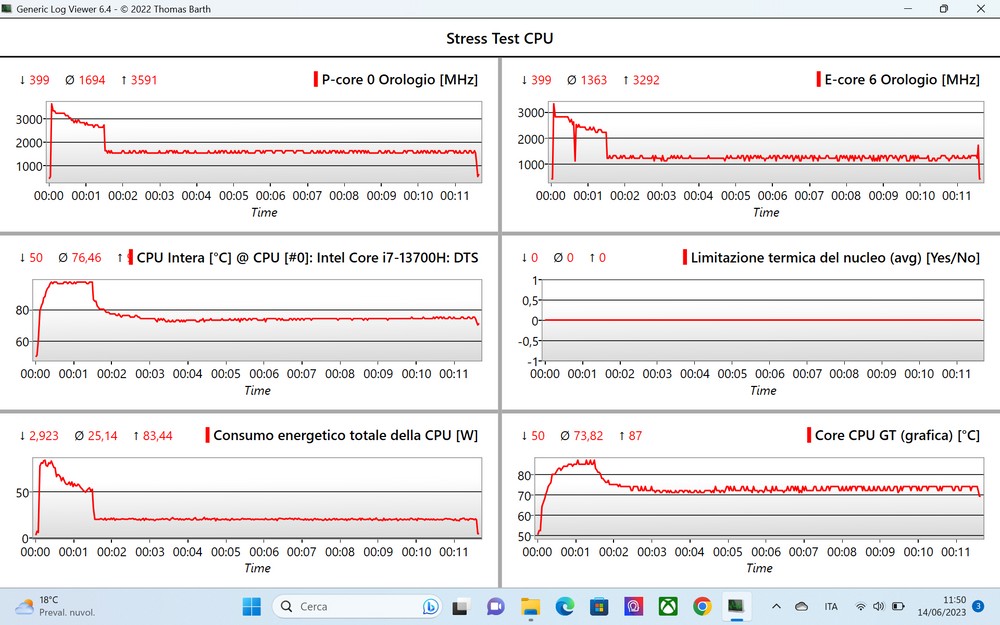The image size is (1000, 625).
Task: Open File Explorer from the taskbar
Action: (x=530, y=606)
